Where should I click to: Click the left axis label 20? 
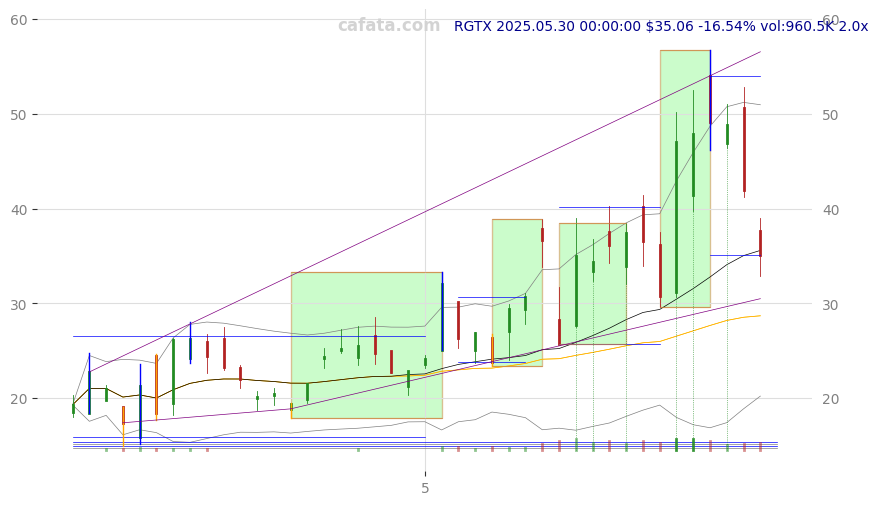[18, 399]
